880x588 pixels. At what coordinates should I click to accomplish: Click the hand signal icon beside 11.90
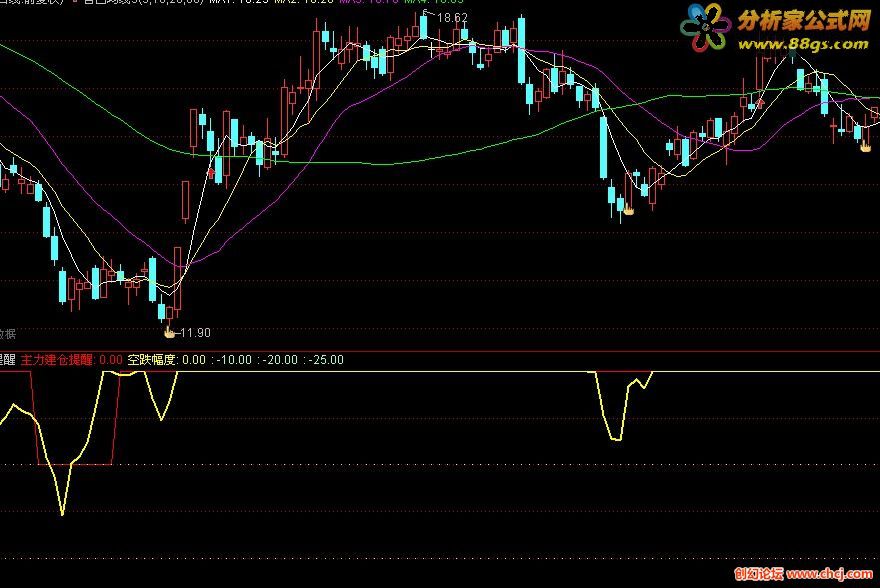pyautogui.click(x=169, y=333)
